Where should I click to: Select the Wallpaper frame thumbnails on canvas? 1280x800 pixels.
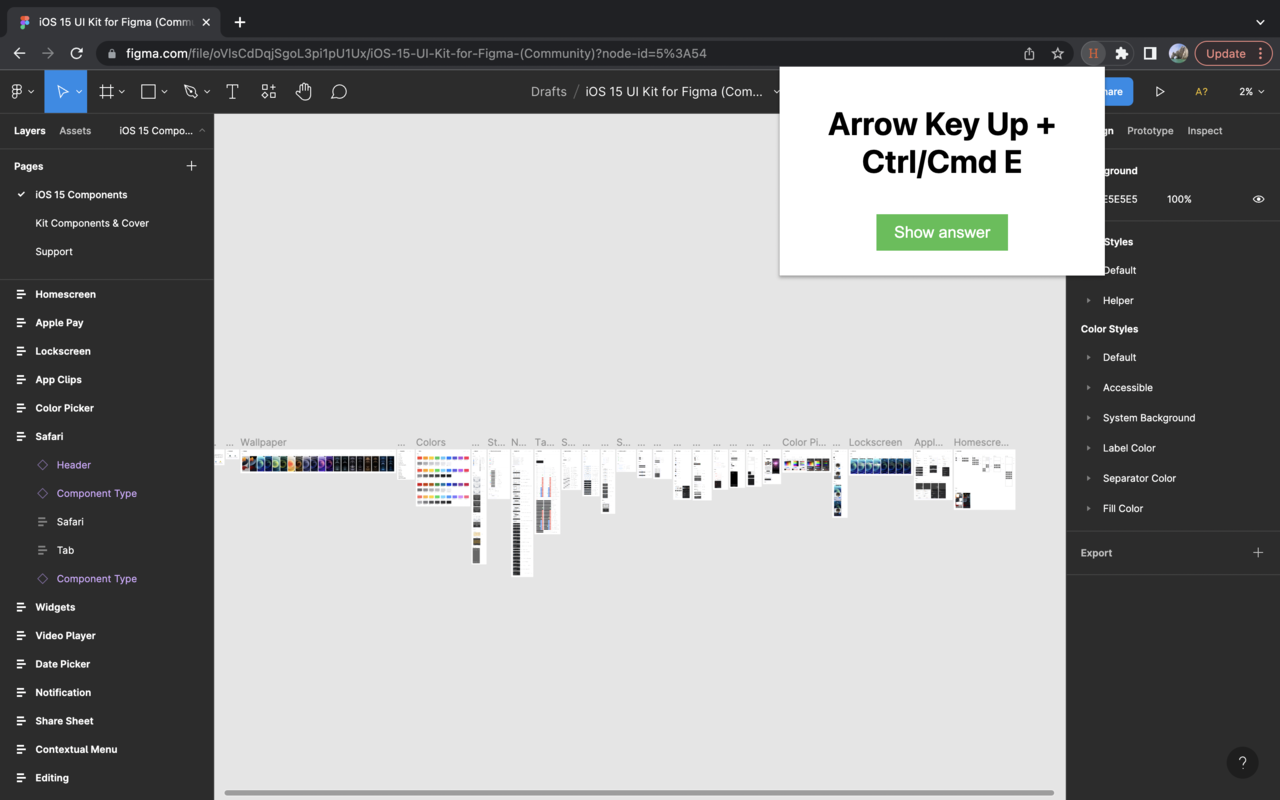pyautogui.click(x=318, y=464)
